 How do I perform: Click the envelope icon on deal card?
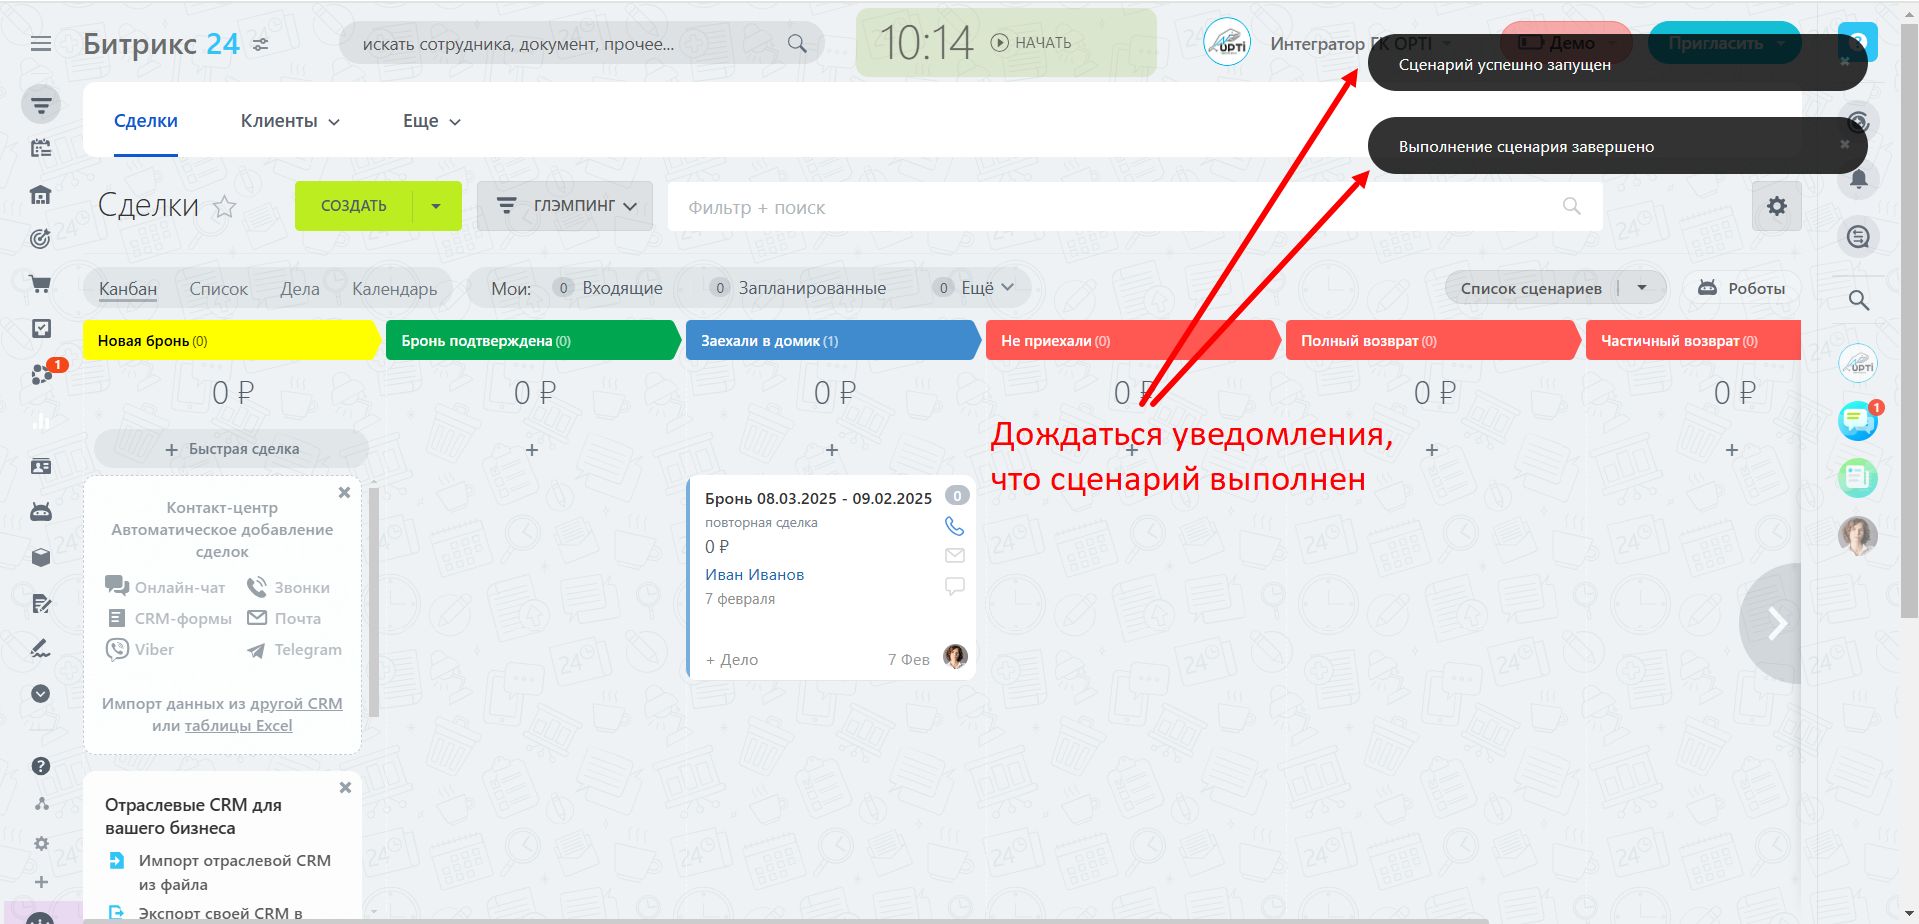(954, 555)
